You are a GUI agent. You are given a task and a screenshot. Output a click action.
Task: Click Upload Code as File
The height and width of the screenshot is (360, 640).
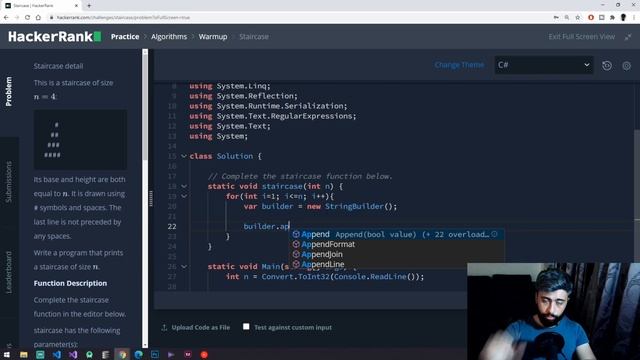pos(196,327)
